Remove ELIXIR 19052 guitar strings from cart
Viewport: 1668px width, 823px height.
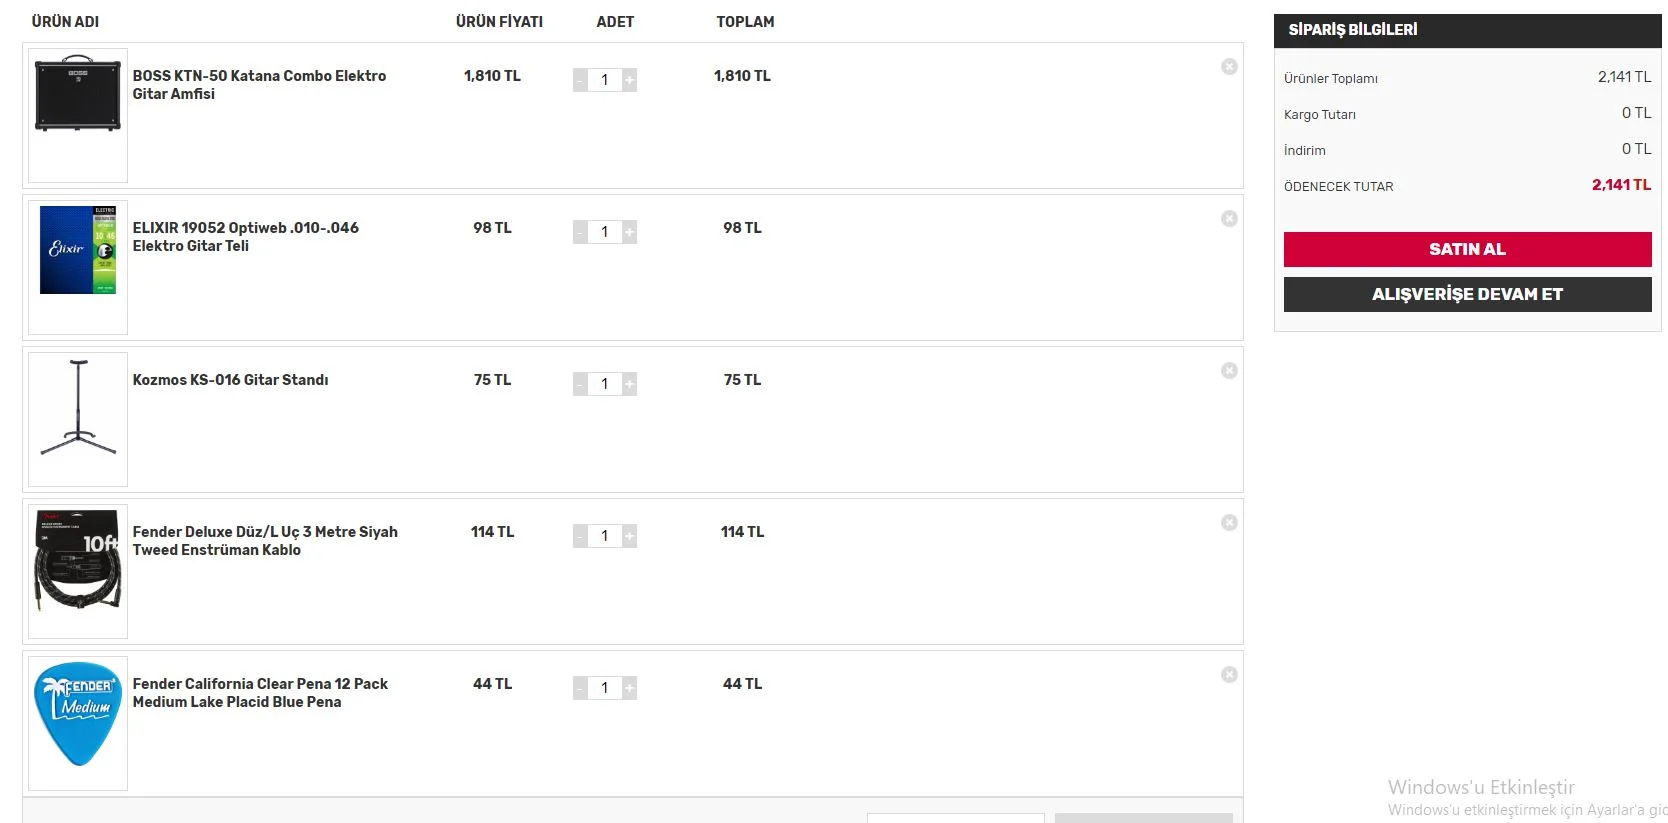pos(1229,219)
